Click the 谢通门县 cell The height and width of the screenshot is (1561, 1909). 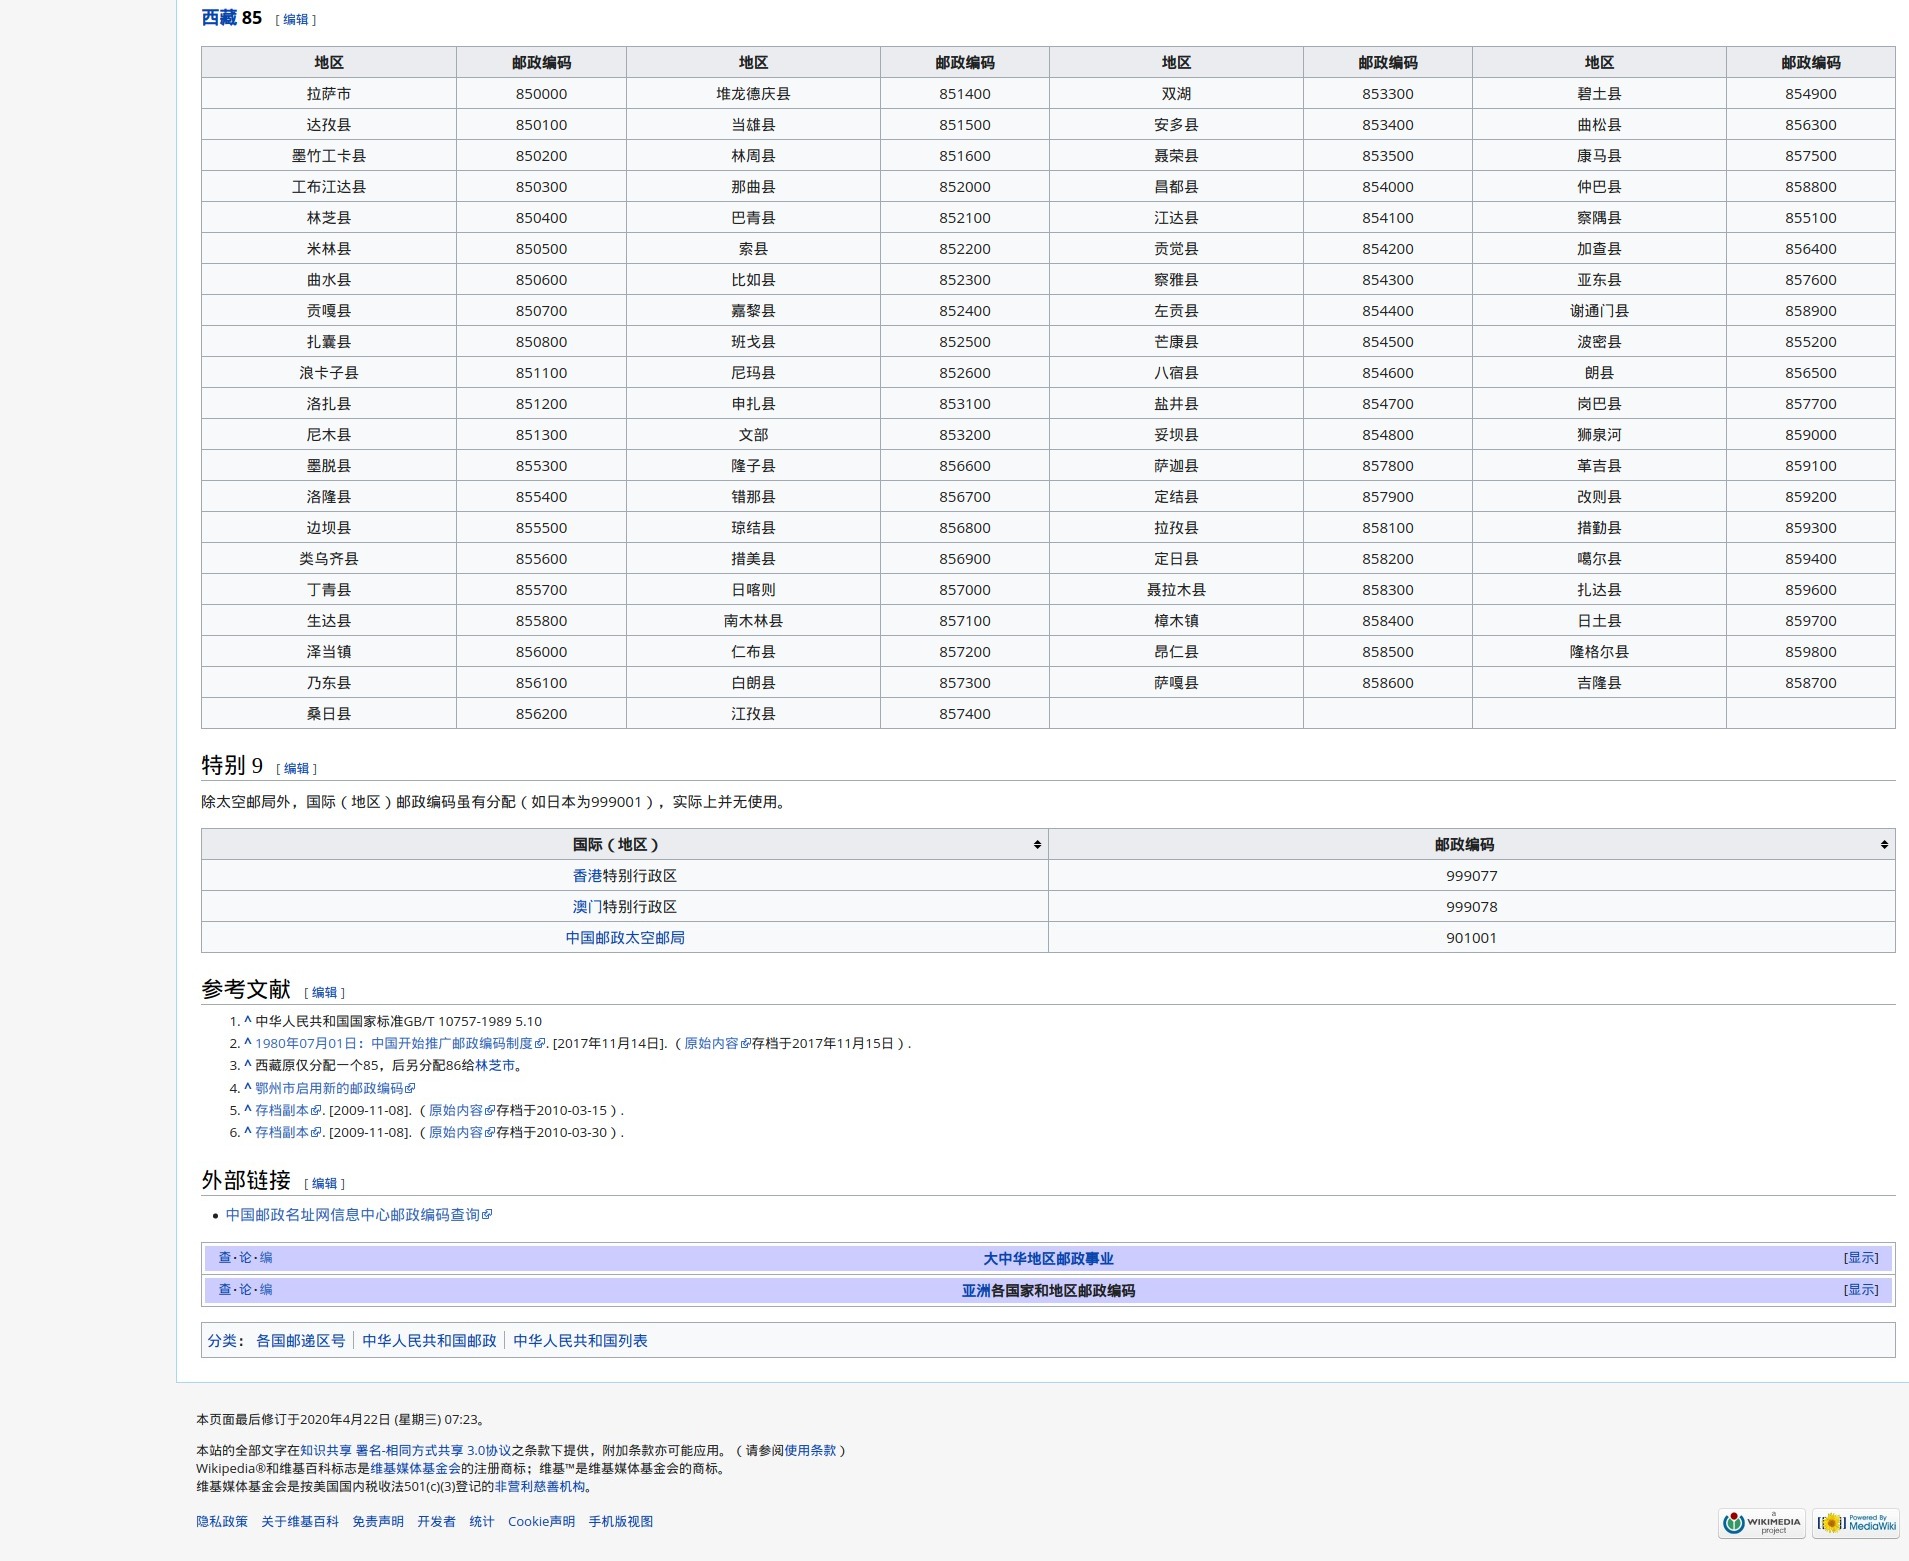tap(1599, 311)
